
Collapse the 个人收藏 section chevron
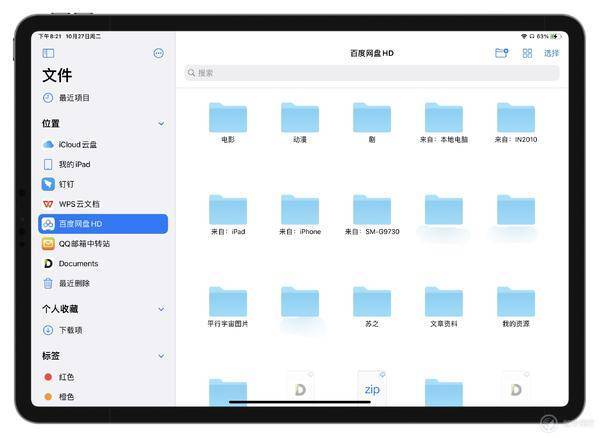(x=161, y=309)
